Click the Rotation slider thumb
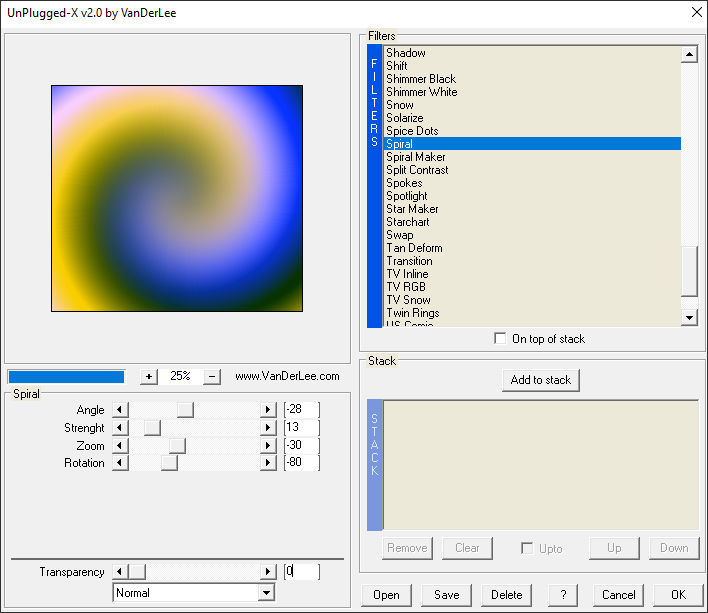The width and height of the screenshot is (708, 613). coord(169,463)
